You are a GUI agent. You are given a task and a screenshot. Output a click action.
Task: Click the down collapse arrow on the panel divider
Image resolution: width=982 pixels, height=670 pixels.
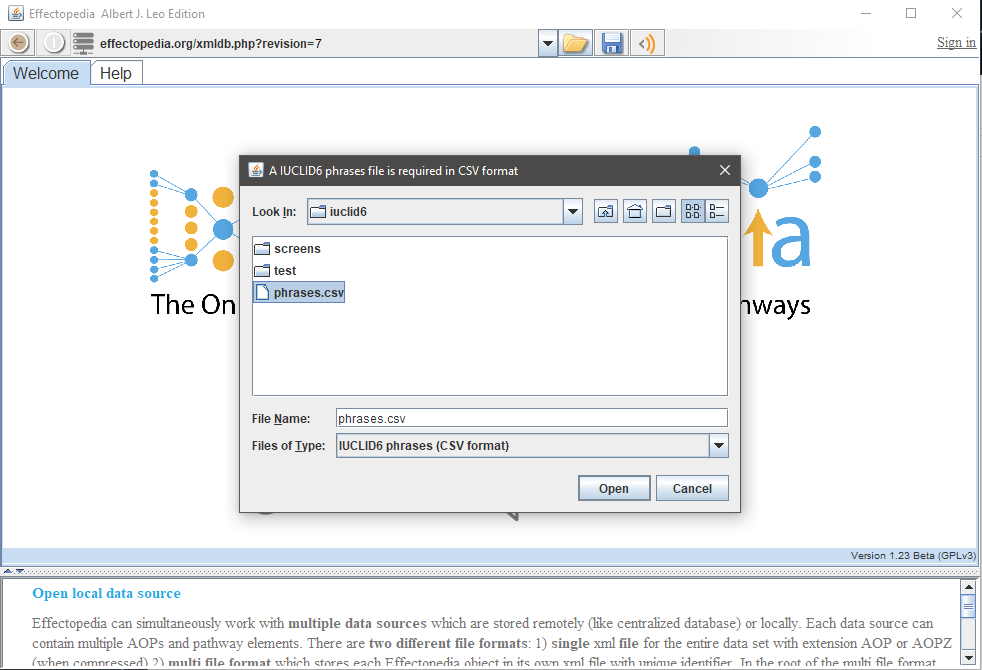(x=19, y=571)
